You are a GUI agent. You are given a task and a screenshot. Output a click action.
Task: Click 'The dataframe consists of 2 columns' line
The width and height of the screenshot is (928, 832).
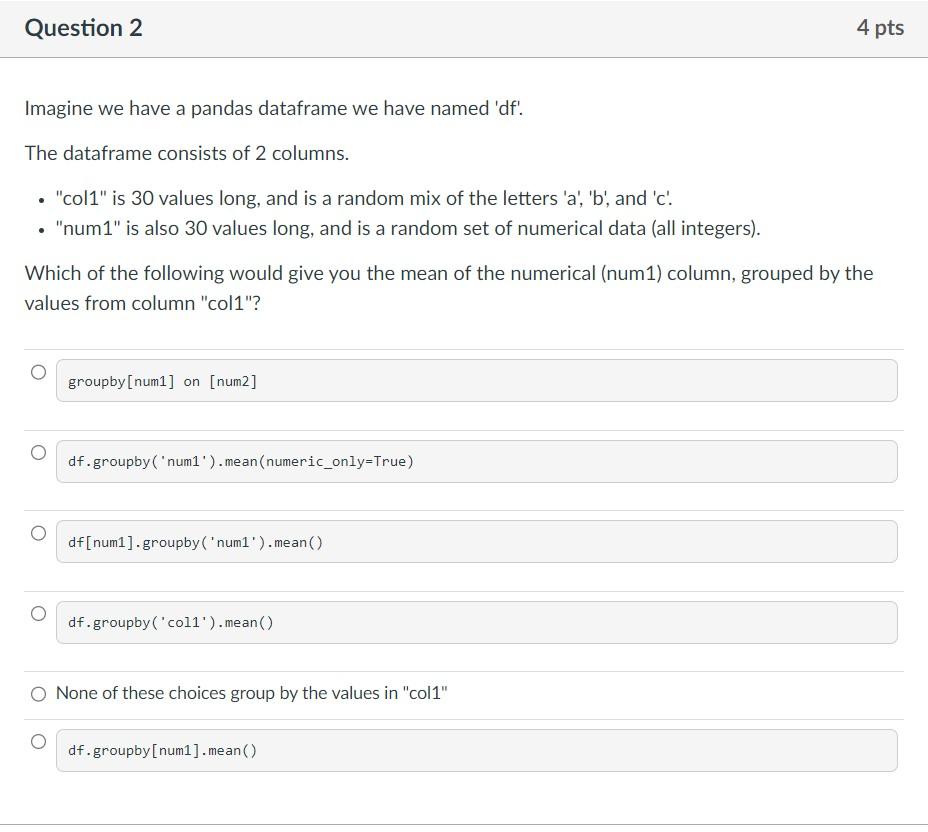click(x=187, y=153)
